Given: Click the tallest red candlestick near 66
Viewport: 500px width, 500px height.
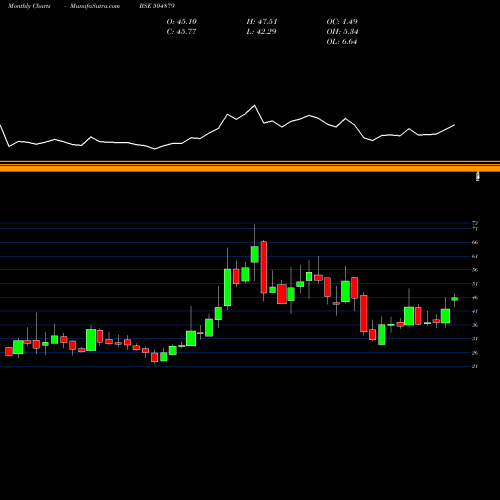Looking at the screenshot, I should [x=264, y=267].
